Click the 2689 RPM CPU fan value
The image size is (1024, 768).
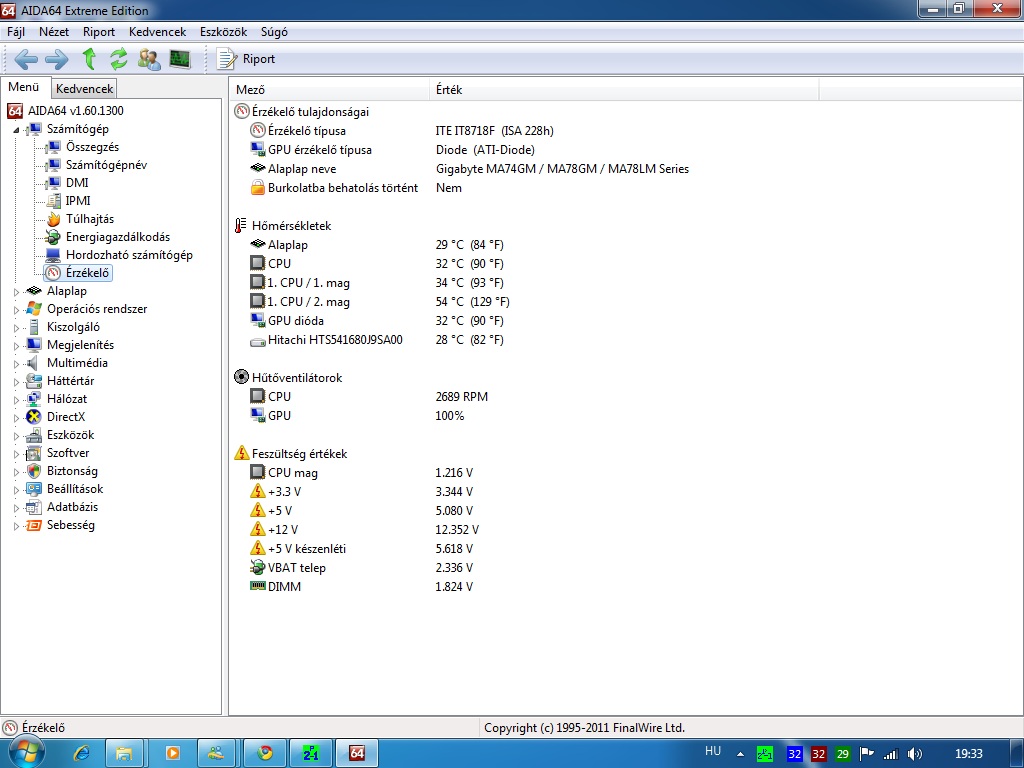[462, 397]
